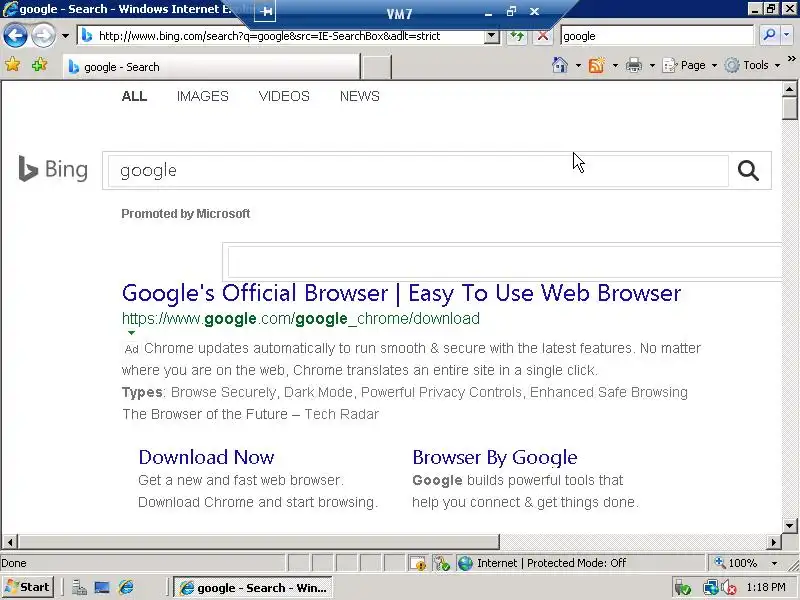Click the Print icon in command bar

[x=634, y=65]
